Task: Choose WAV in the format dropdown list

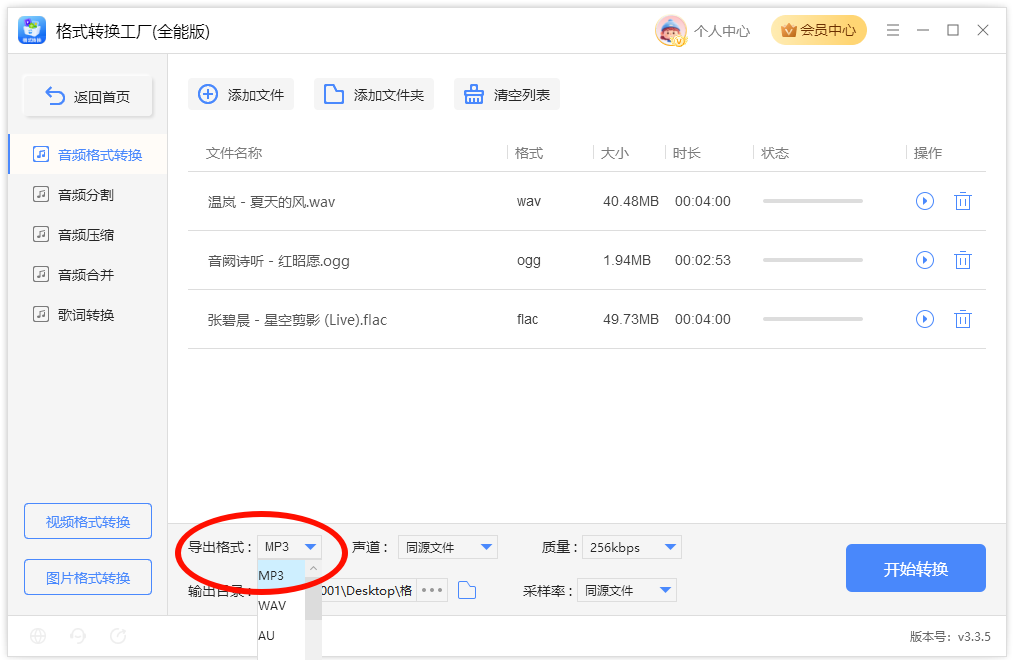Action: coord(281,606)
